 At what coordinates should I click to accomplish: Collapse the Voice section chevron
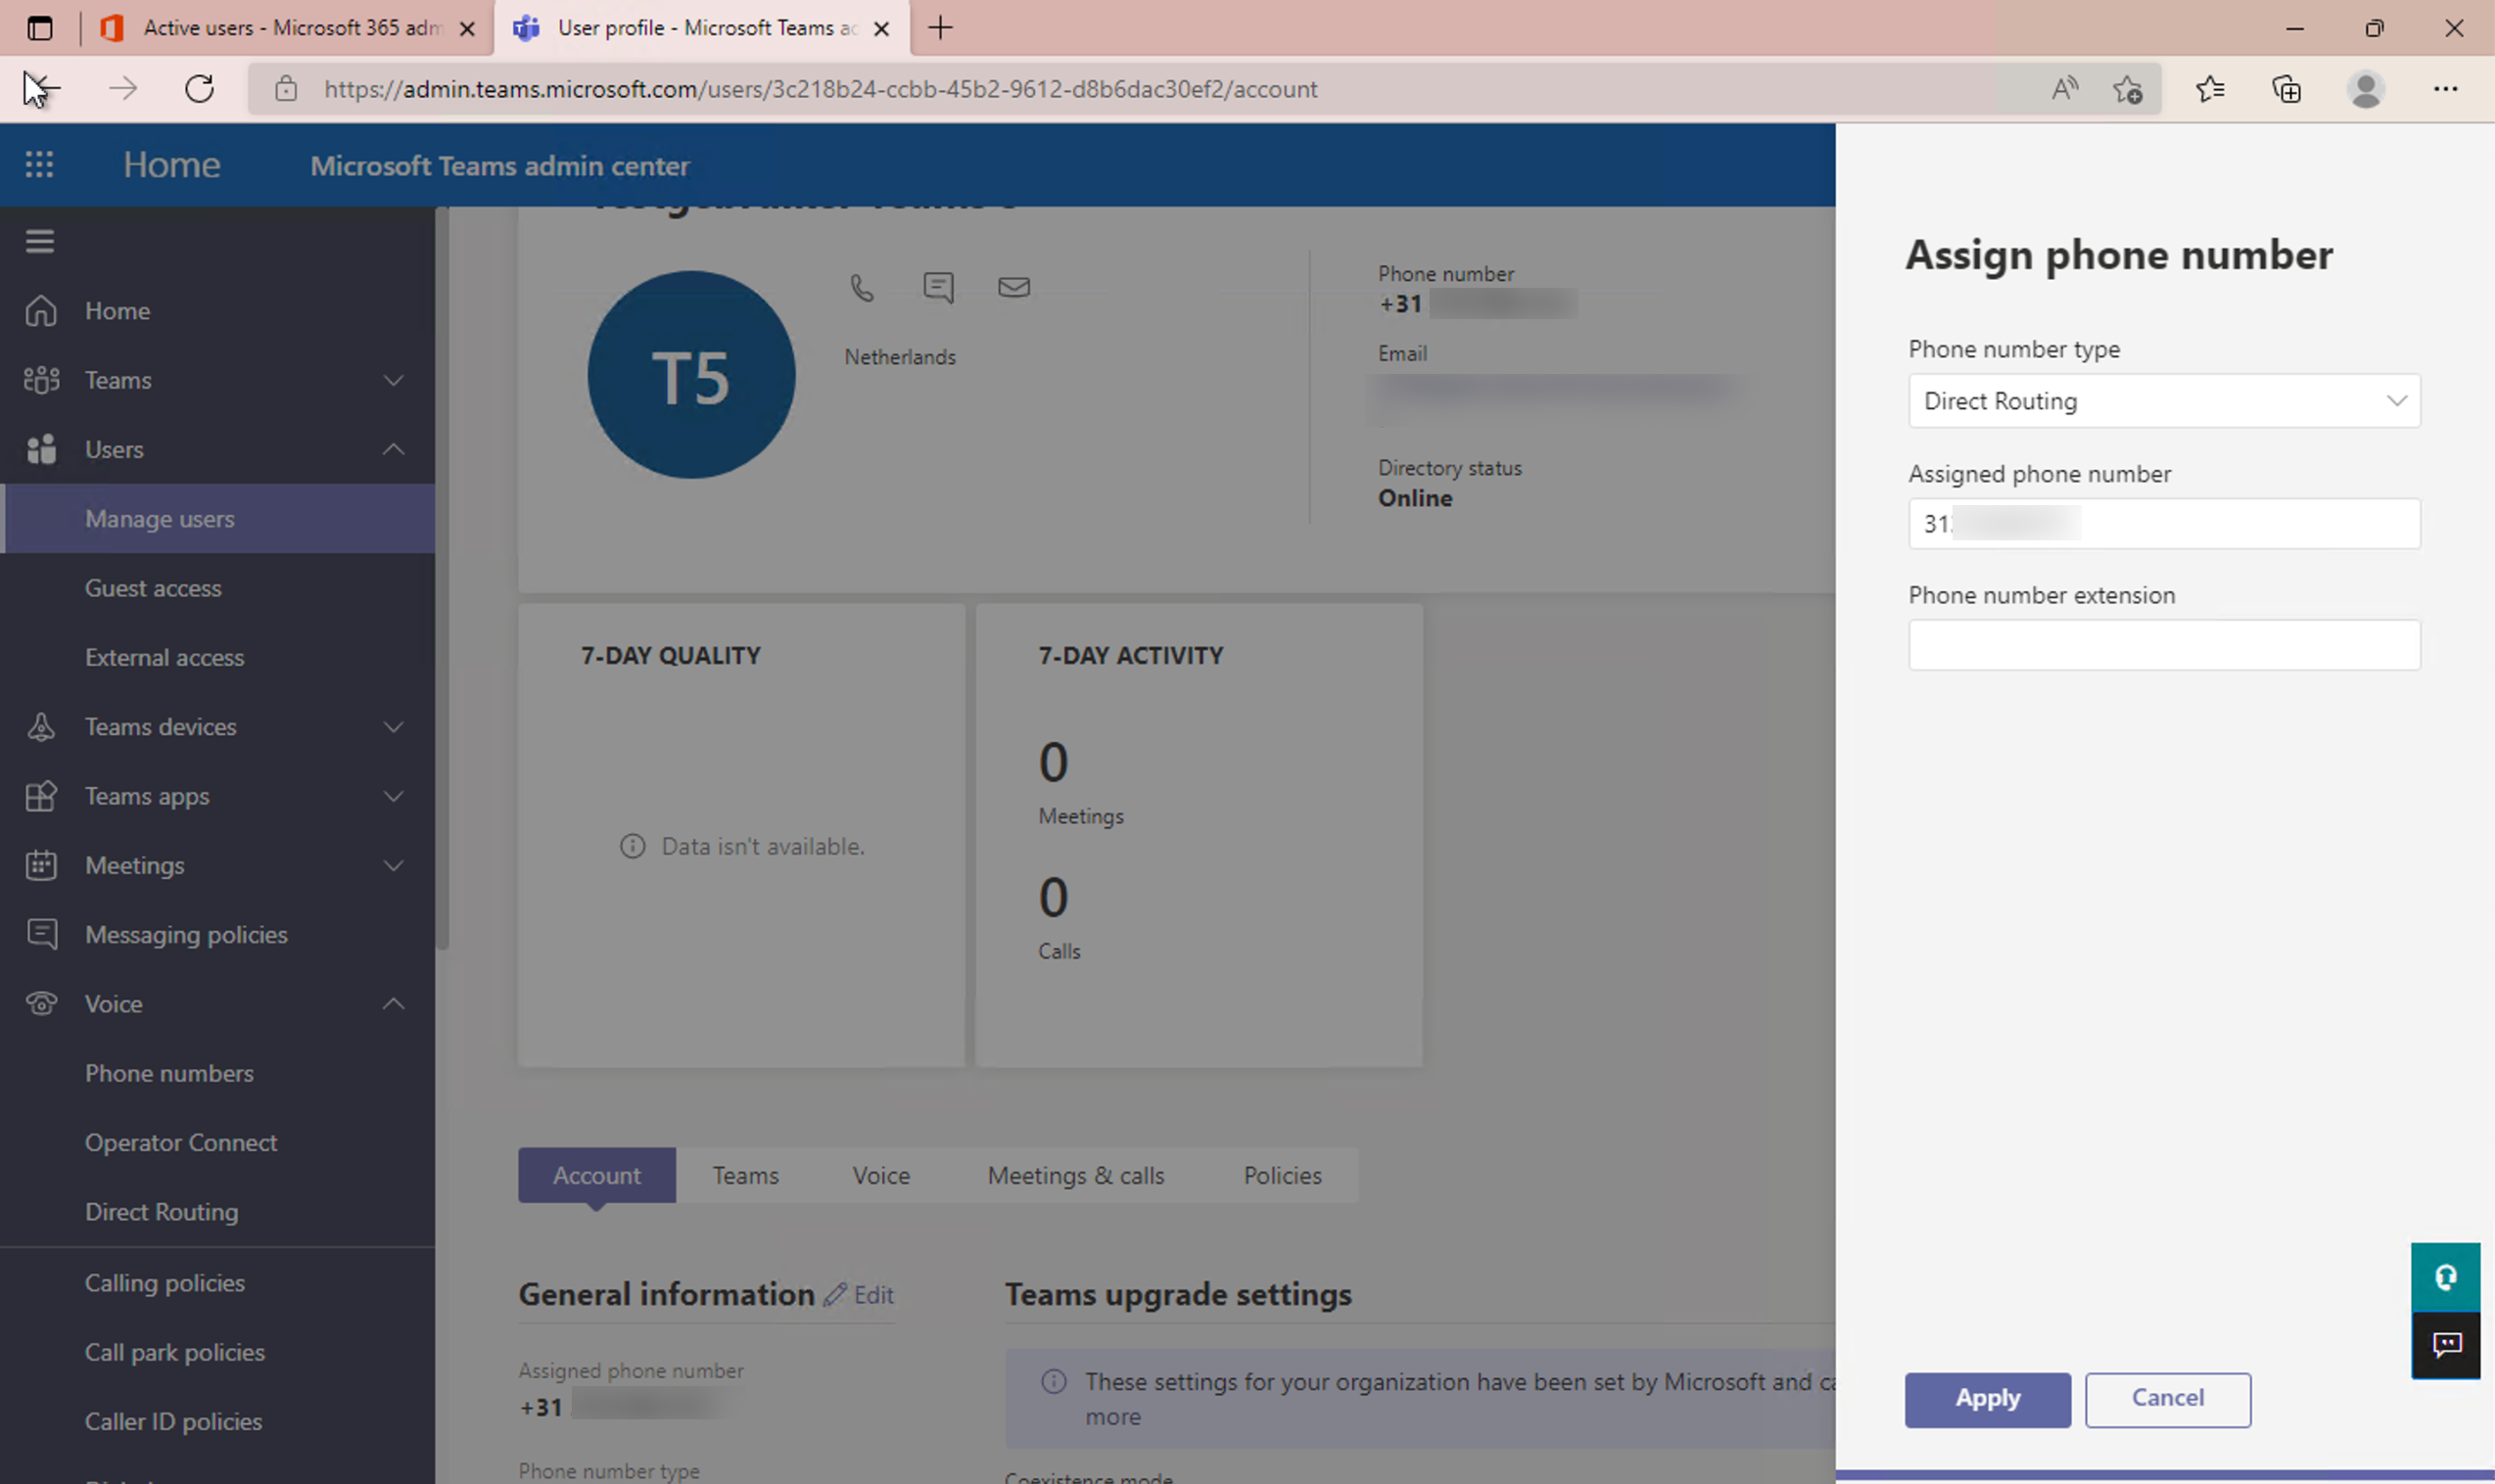pyautogui.click(x=394, y=1004)
